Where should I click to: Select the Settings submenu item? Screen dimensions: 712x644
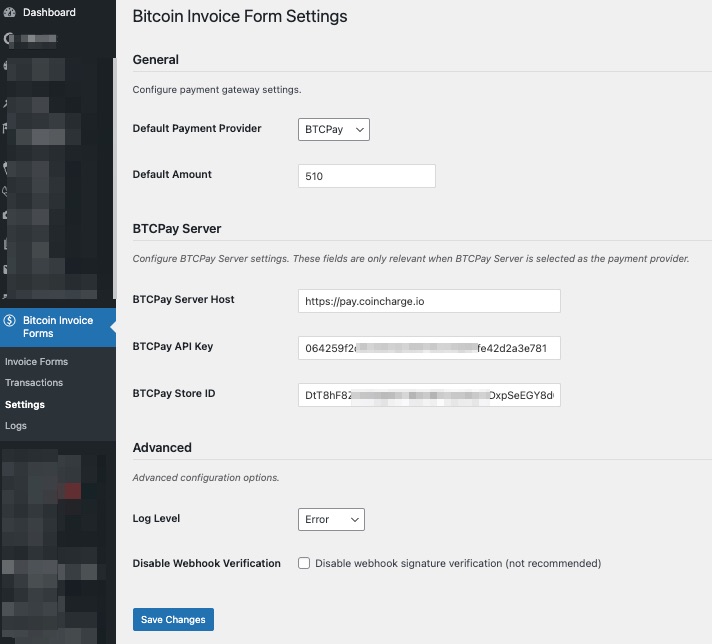tap(25, 405)
